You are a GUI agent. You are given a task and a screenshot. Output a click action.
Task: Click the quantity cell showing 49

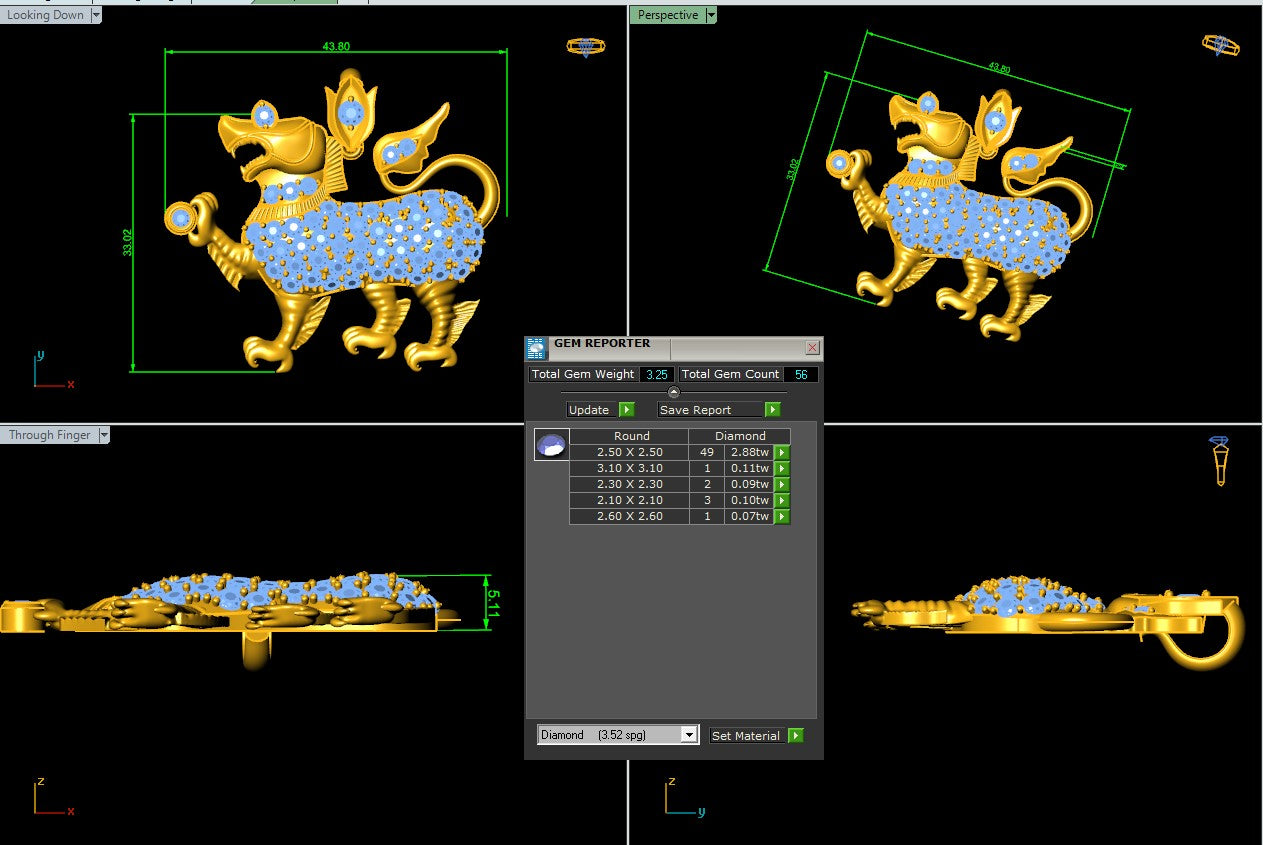pyautogui.click(x=706, y=453)
